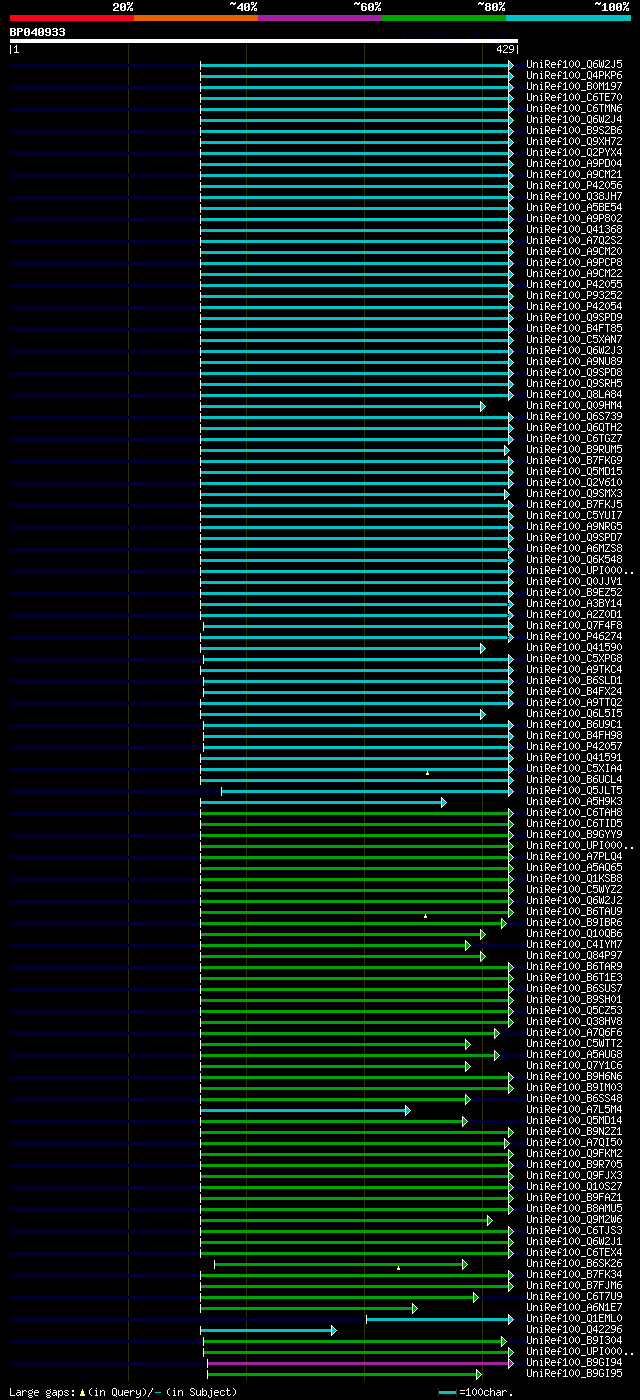Click label UniRef100_A5H9K3
Viewport: 640px width, 1400px height.
click(574, 801)
